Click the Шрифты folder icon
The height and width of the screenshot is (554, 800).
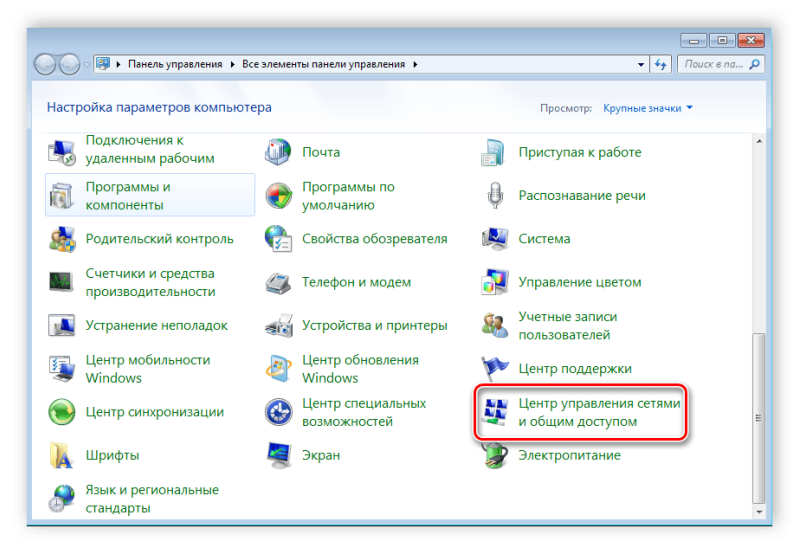tap(62, 455)
